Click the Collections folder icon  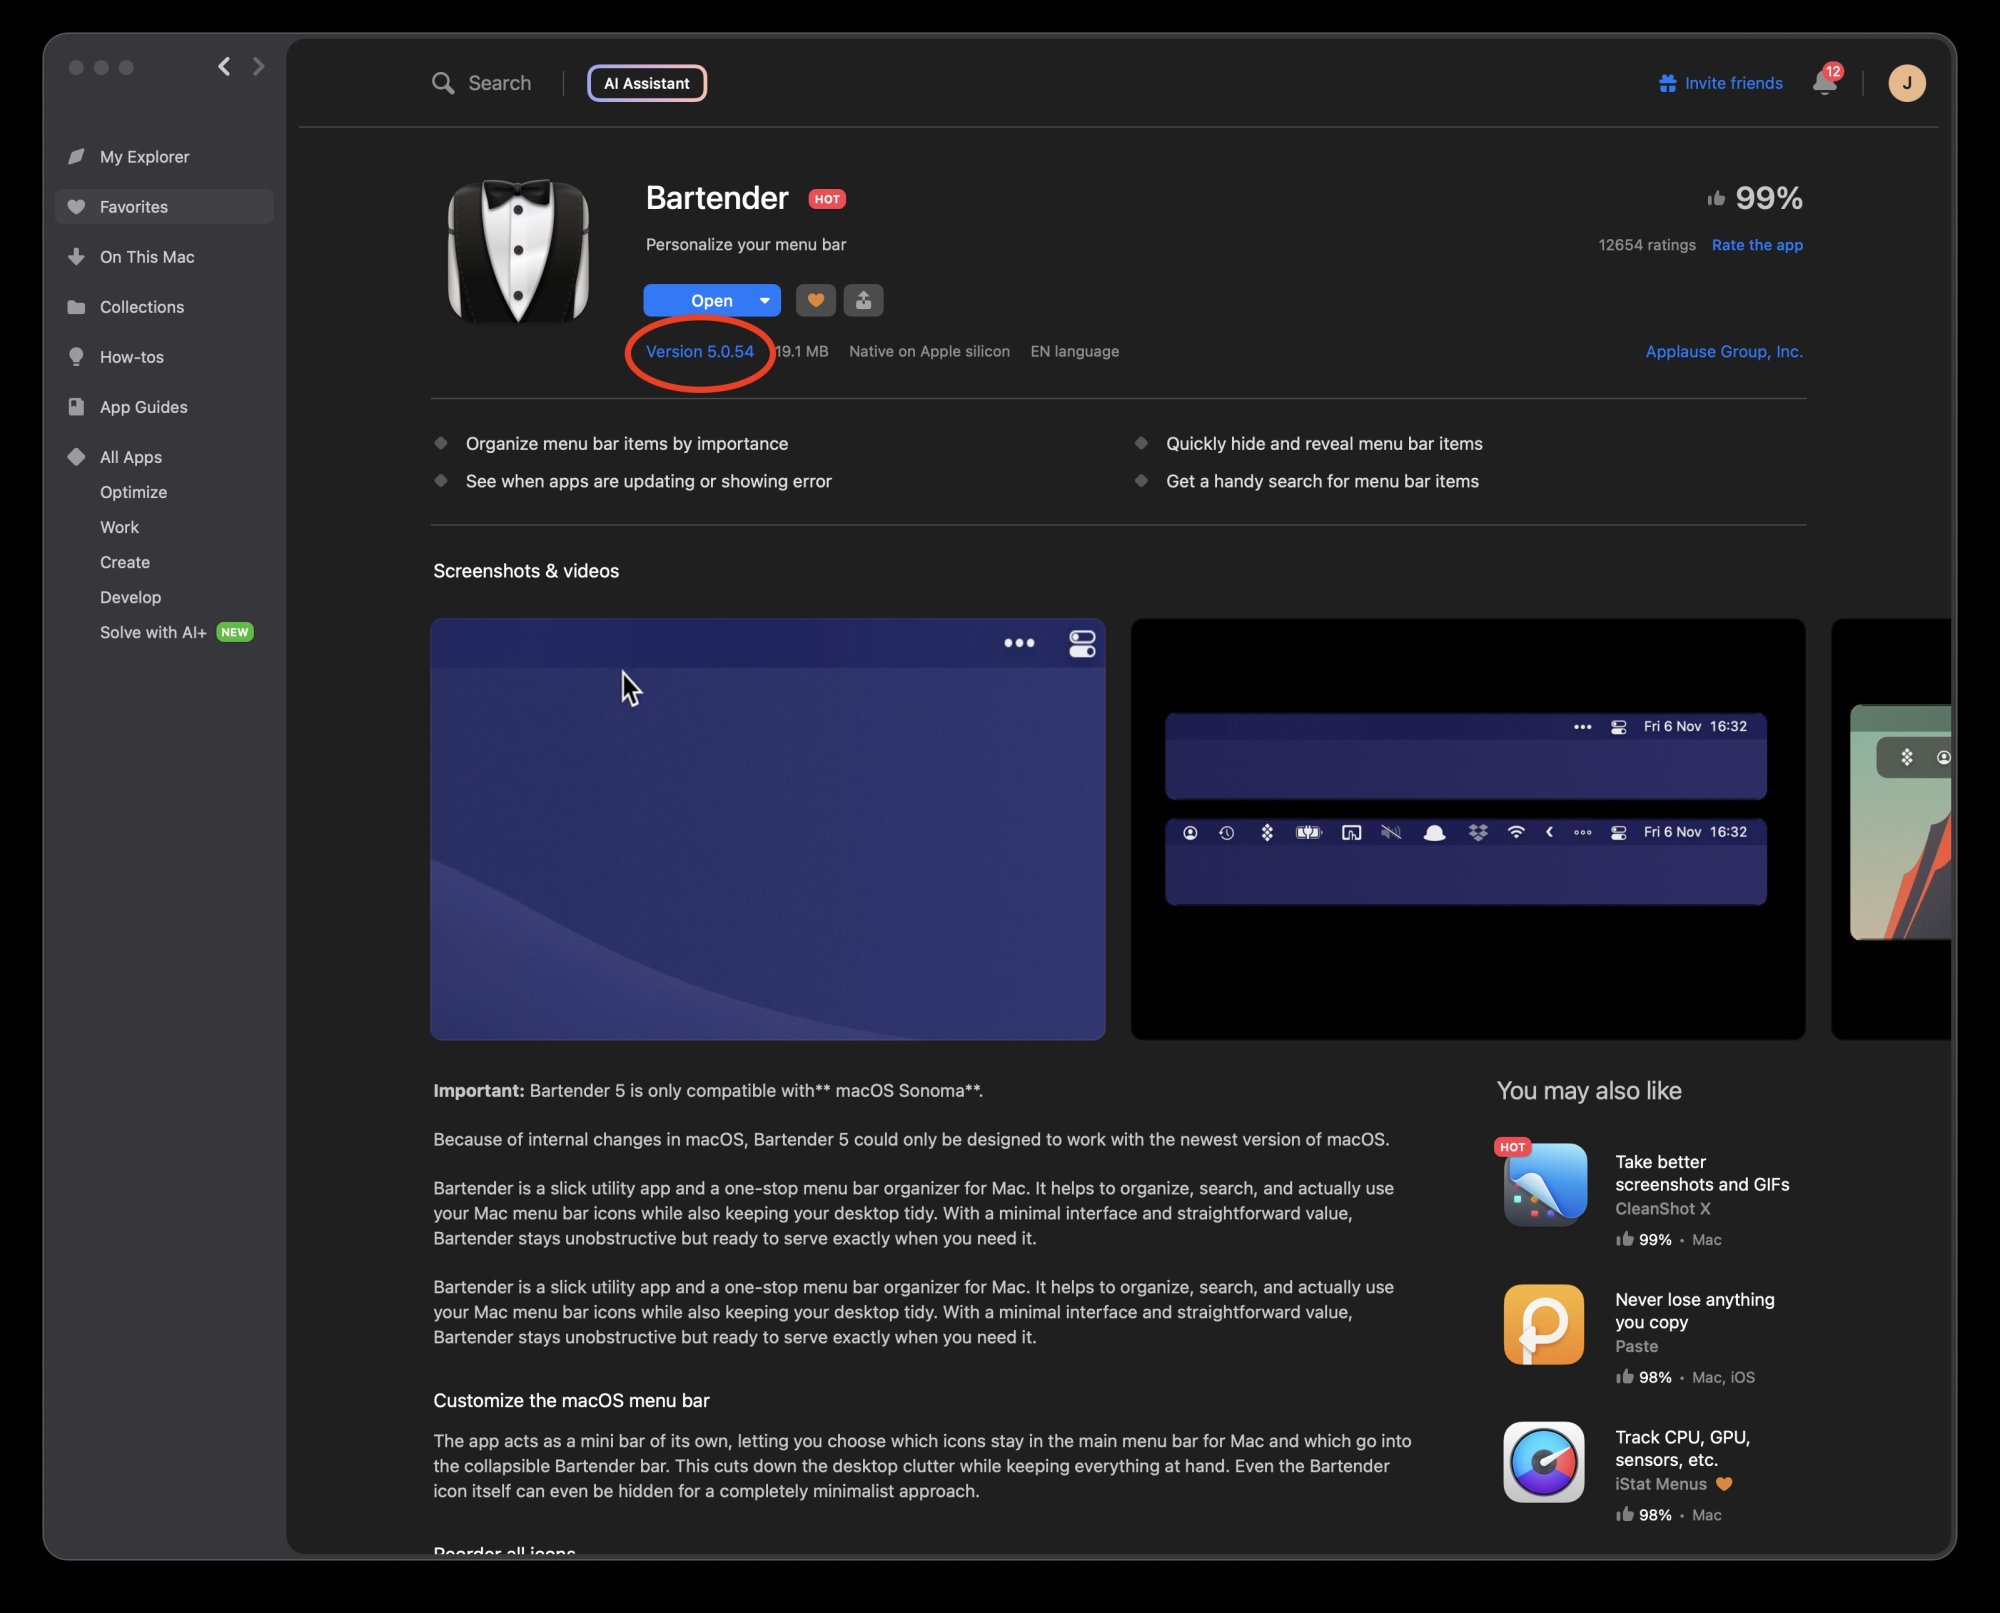(x=76, y=307)
